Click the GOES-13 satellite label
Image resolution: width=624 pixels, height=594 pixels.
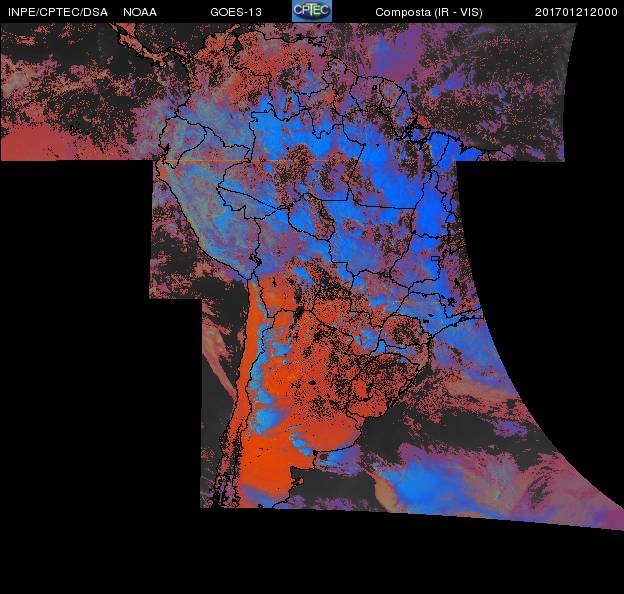[x=236, y=12]
